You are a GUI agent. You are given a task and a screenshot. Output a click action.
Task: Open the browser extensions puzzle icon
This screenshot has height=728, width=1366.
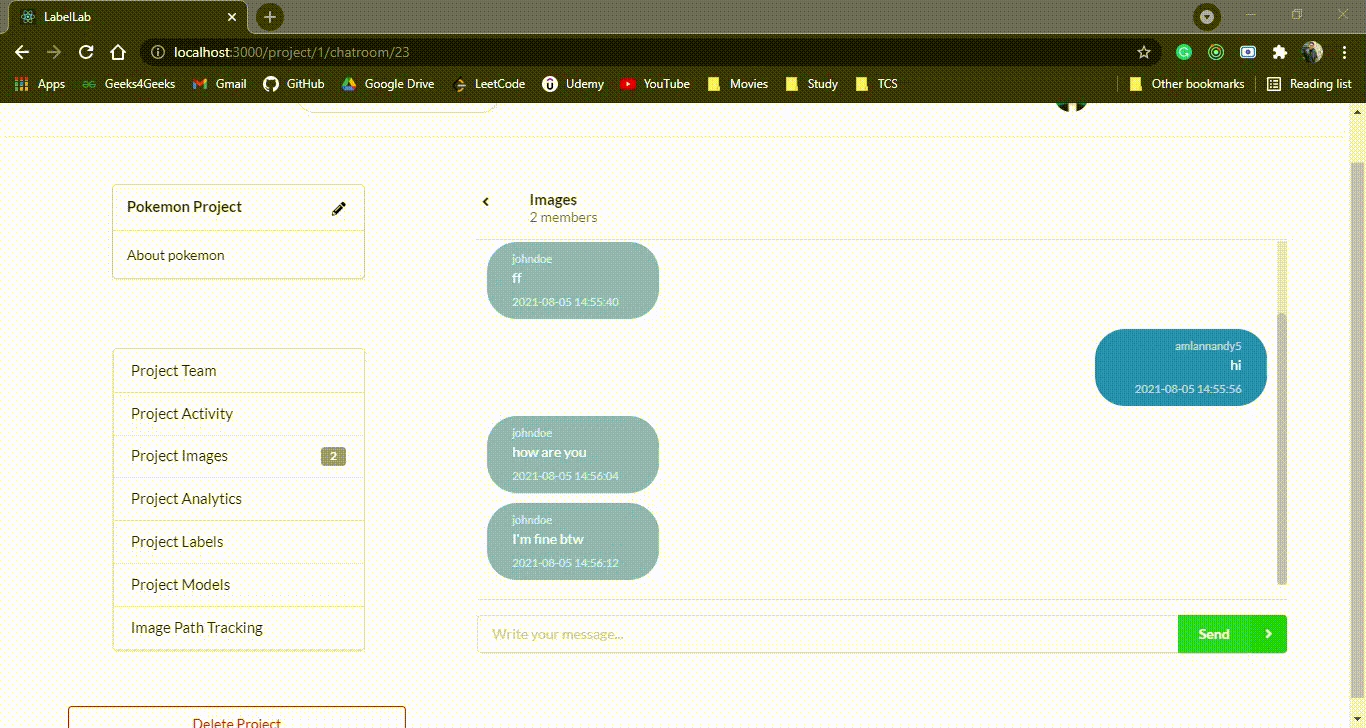pos(1280,52)
